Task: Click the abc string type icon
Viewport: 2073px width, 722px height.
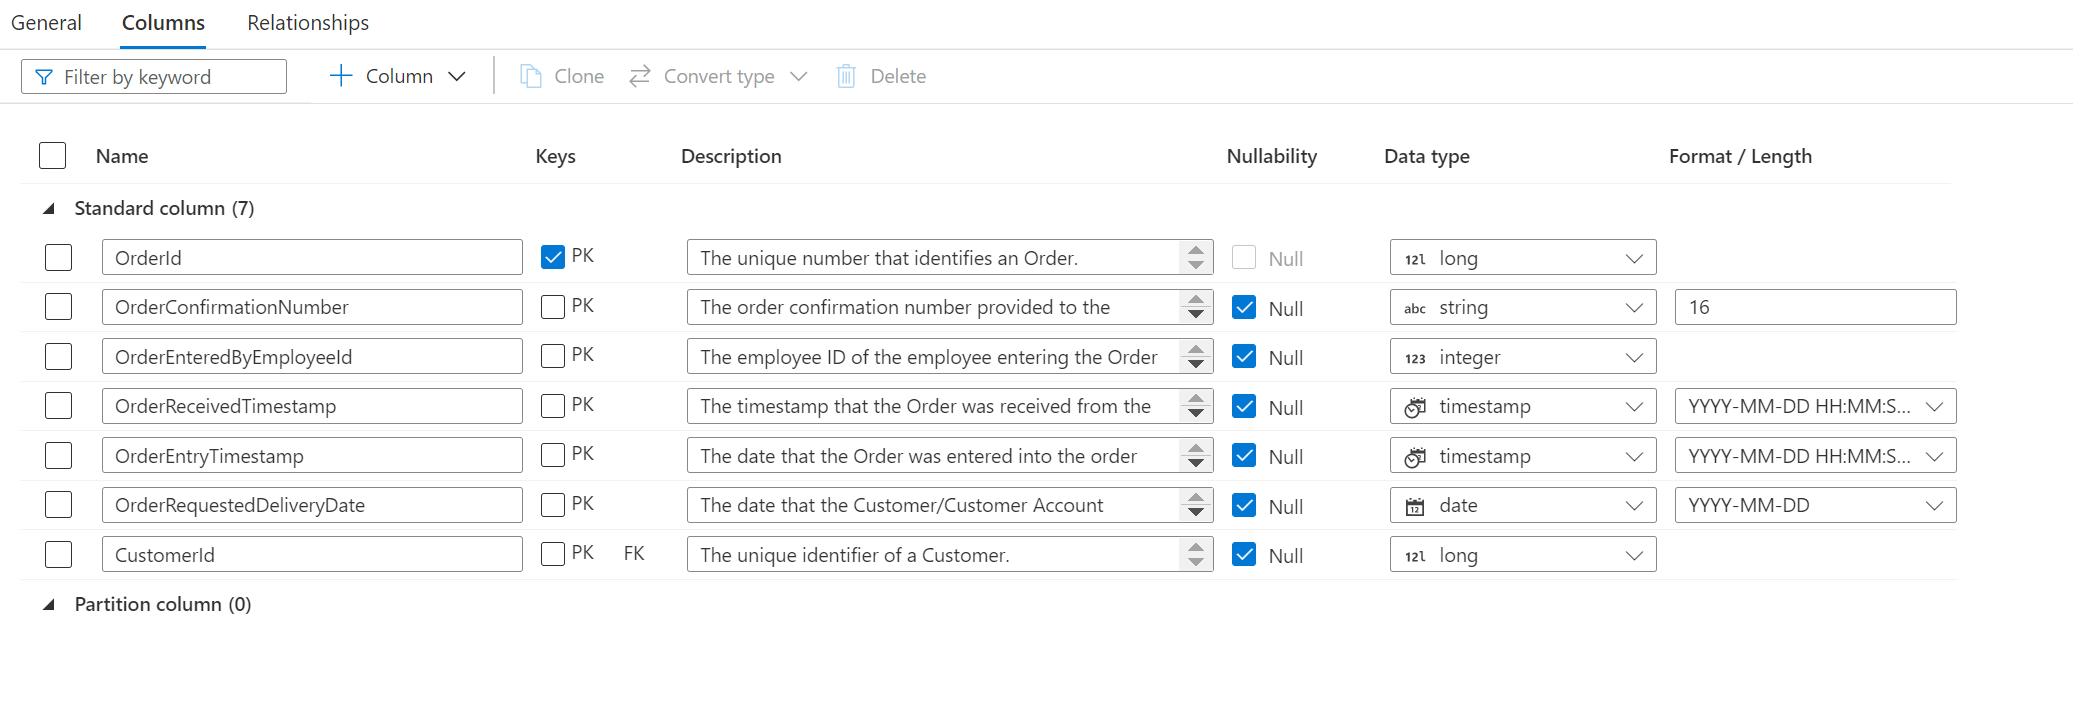Action: [x=1415, y=308]
